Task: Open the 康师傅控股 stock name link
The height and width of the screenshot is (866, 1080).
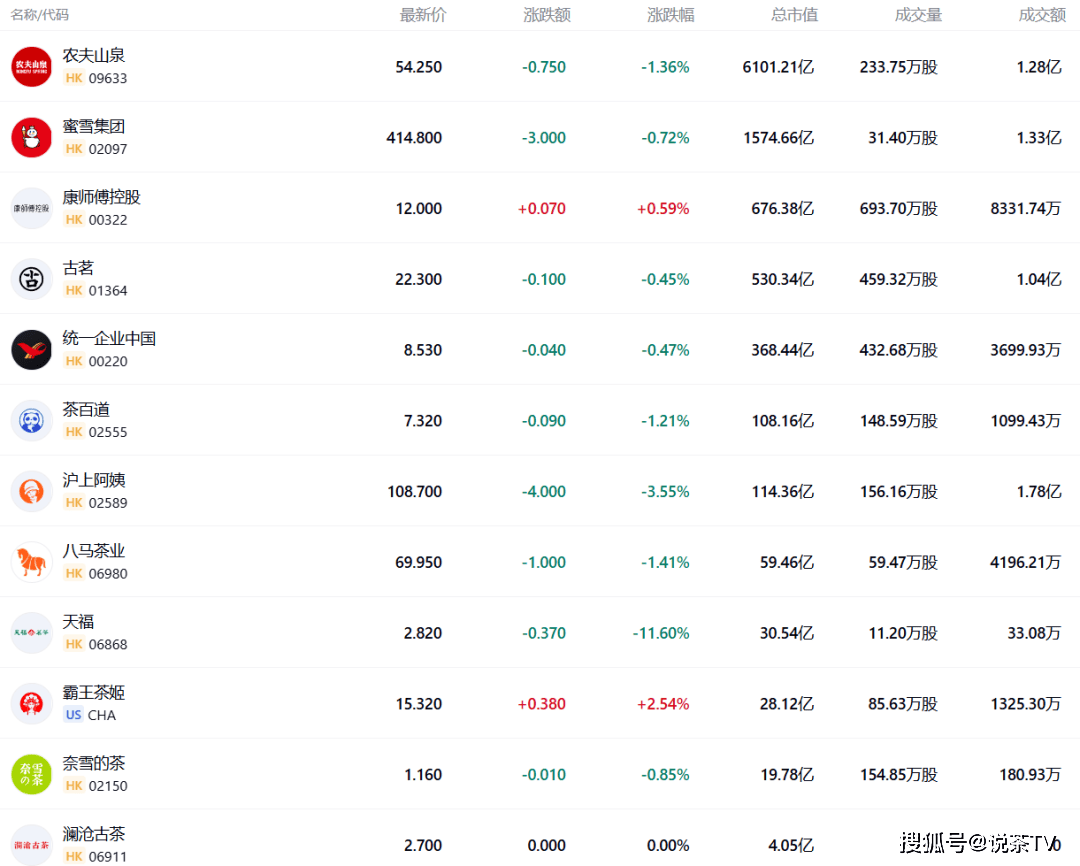Action: pos(102,197)
